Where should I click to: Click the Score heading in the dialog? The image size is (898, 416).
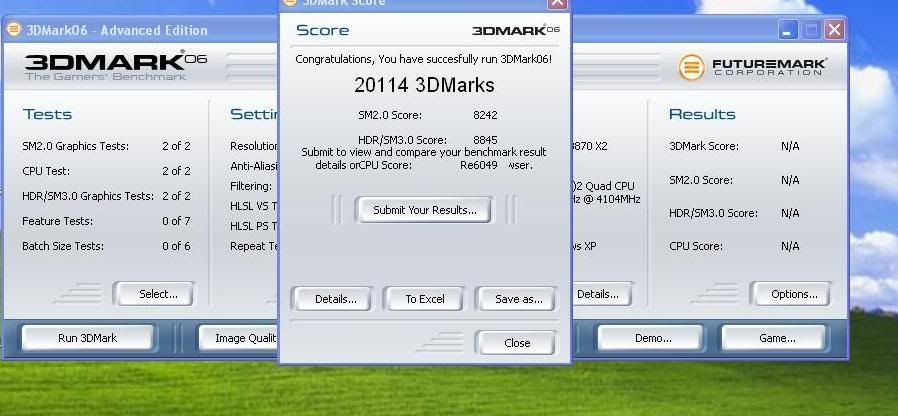(322, 30)
